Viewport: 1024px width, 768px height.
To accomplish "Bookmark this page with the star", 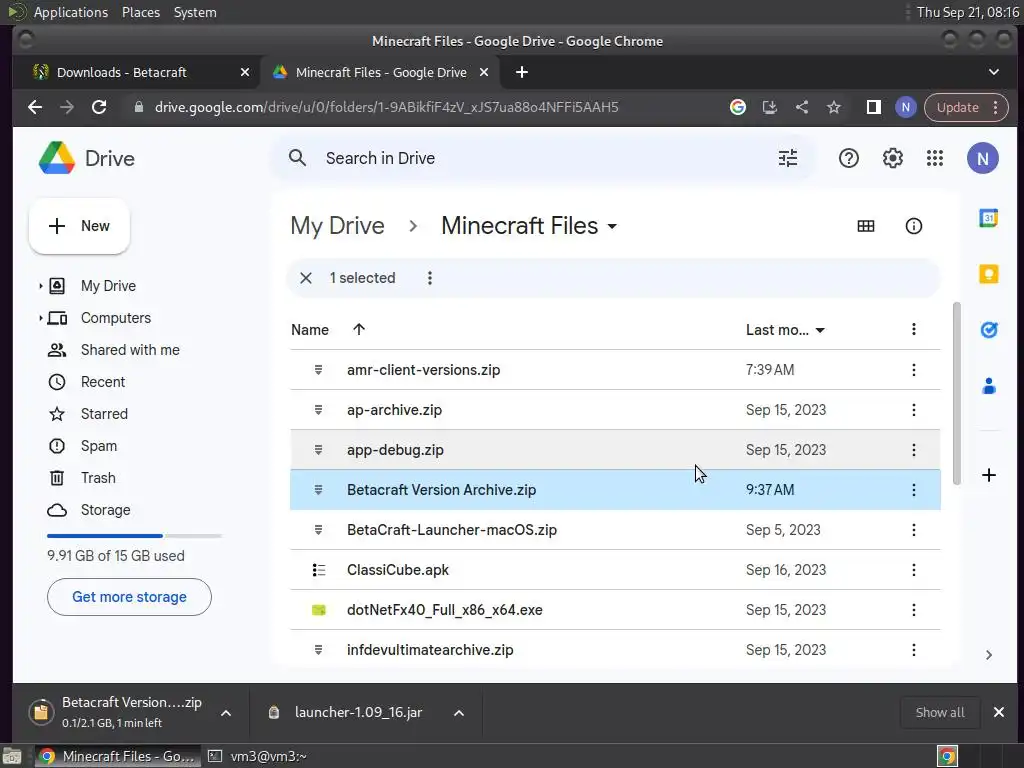I will [x=834, y=107].
